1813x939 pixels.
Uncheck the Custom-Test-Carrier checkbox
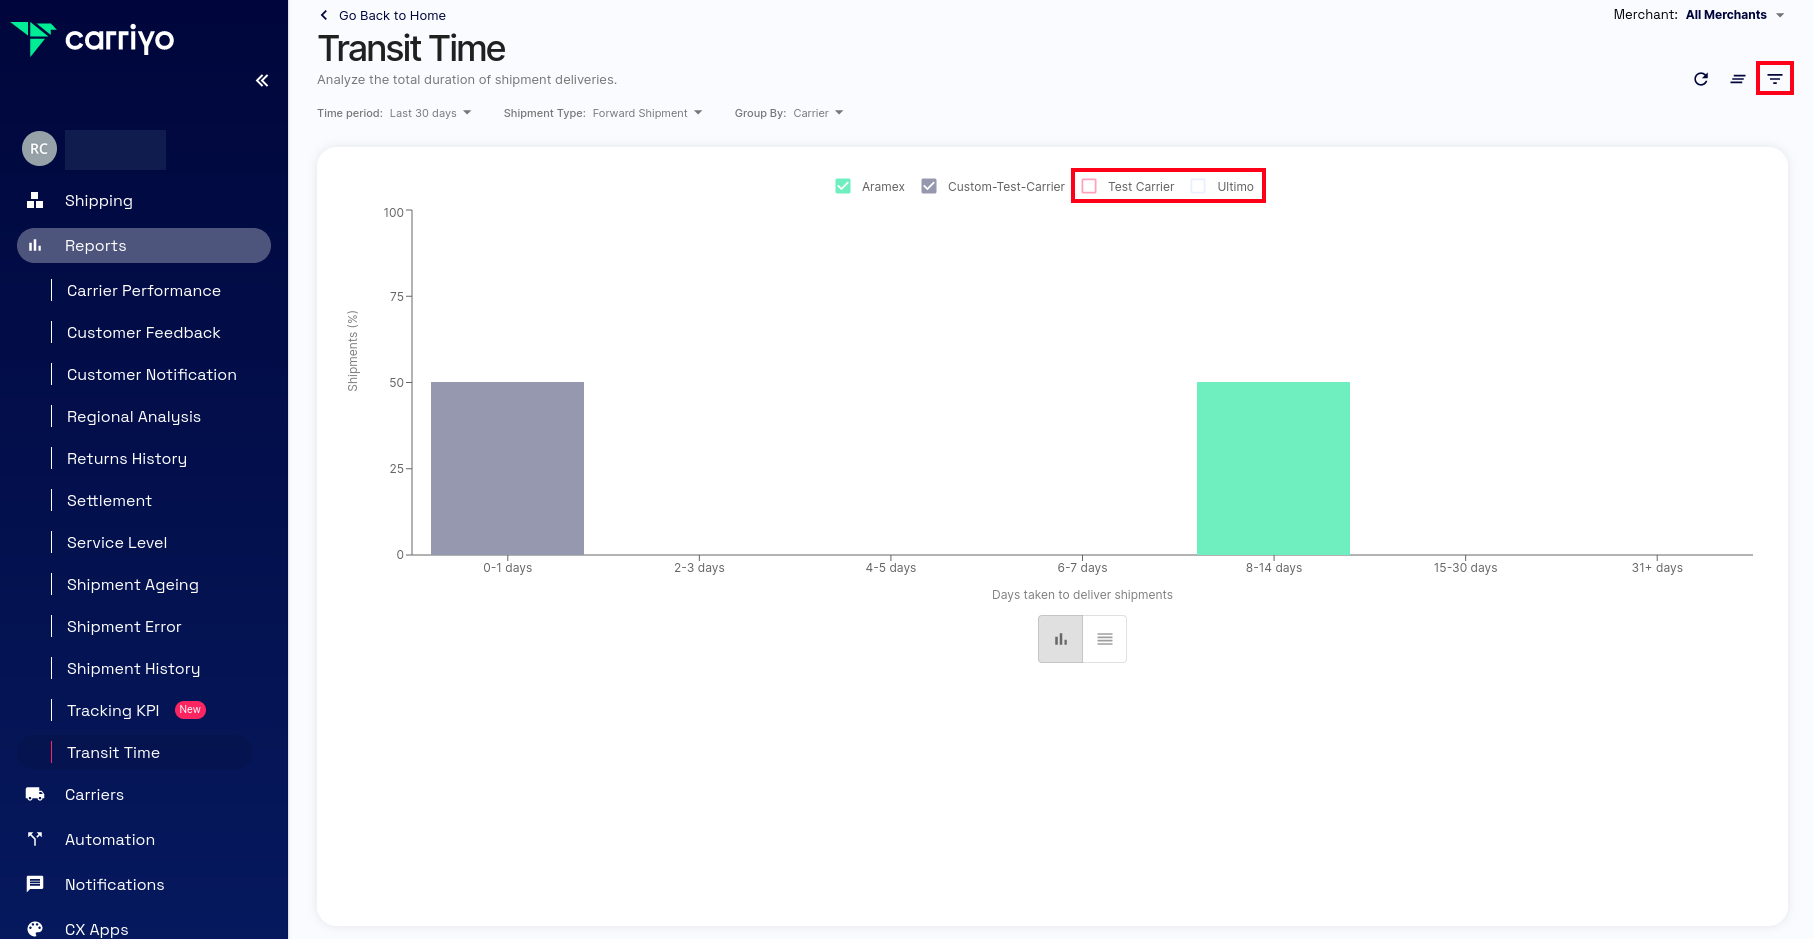929,187
